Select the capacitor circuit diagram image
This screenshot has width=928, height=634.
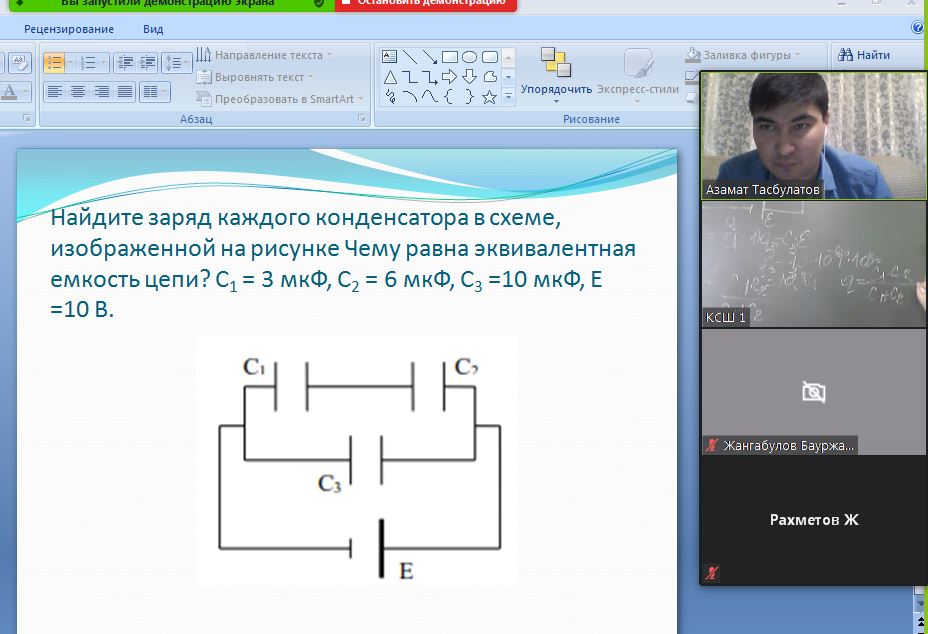pos(357,461)
